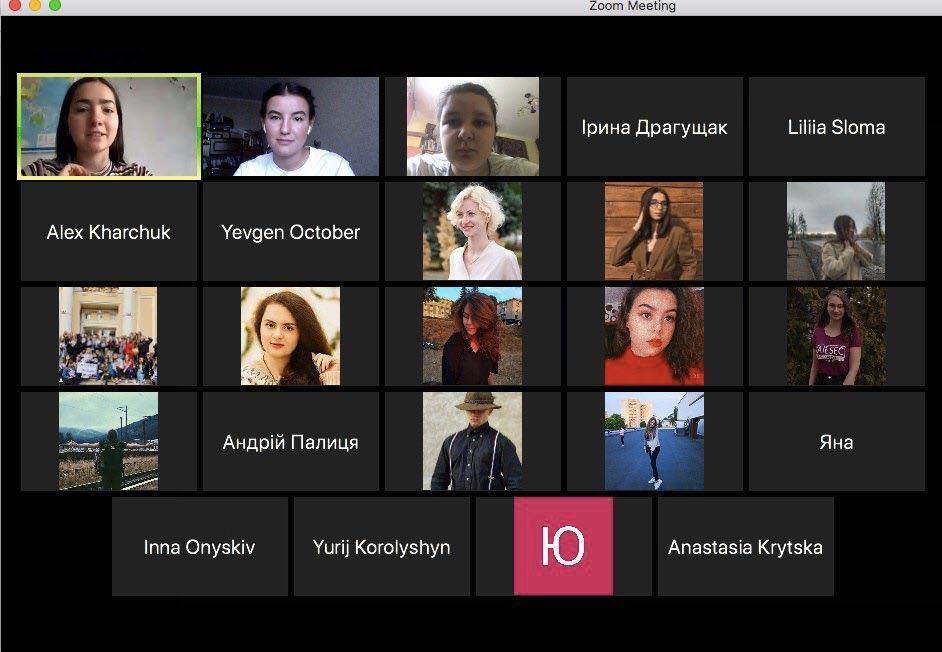This screenshot has height=652, width=942.
Task: Select the profile photo with hat and suspenders
Action: 472,441
